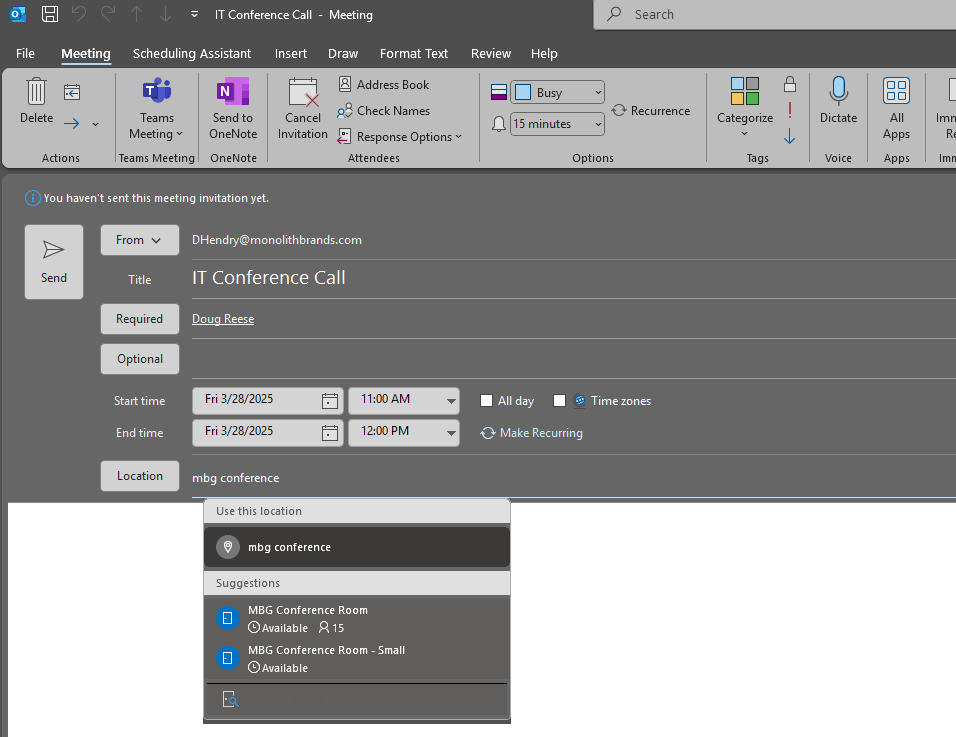Click the Optional attendees button
The image size is (956, 737).
pyautogui.click(x=140, y=359)
